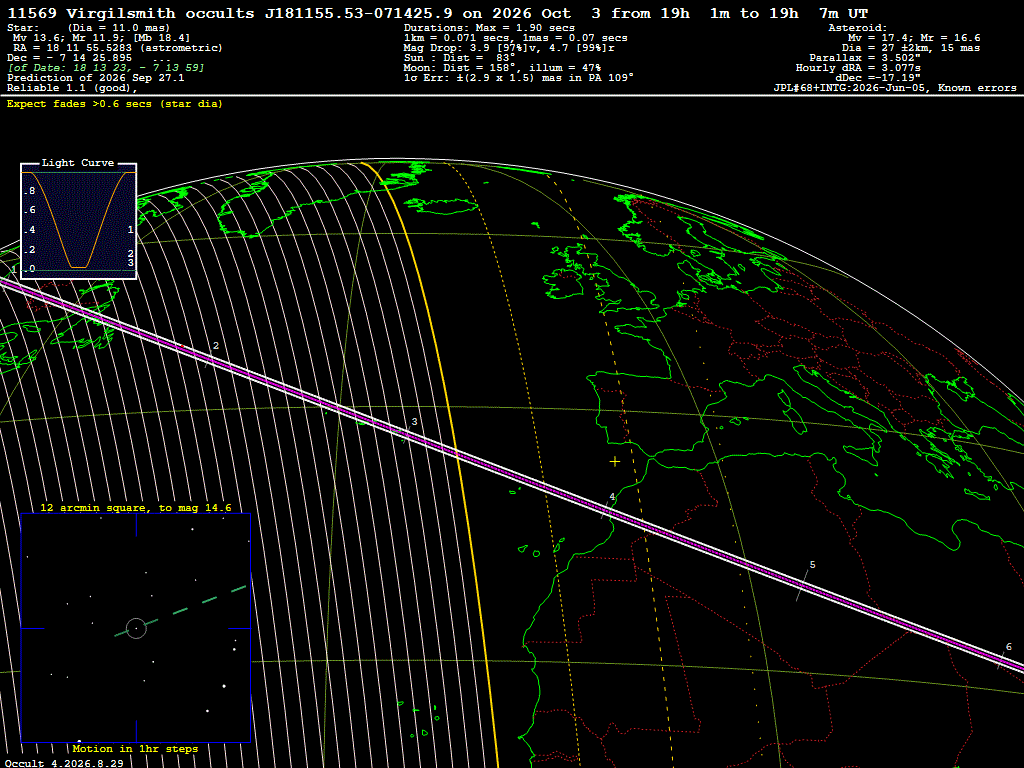Click the 'Motion in 1hr steps' caption

(x=135, y=748)
